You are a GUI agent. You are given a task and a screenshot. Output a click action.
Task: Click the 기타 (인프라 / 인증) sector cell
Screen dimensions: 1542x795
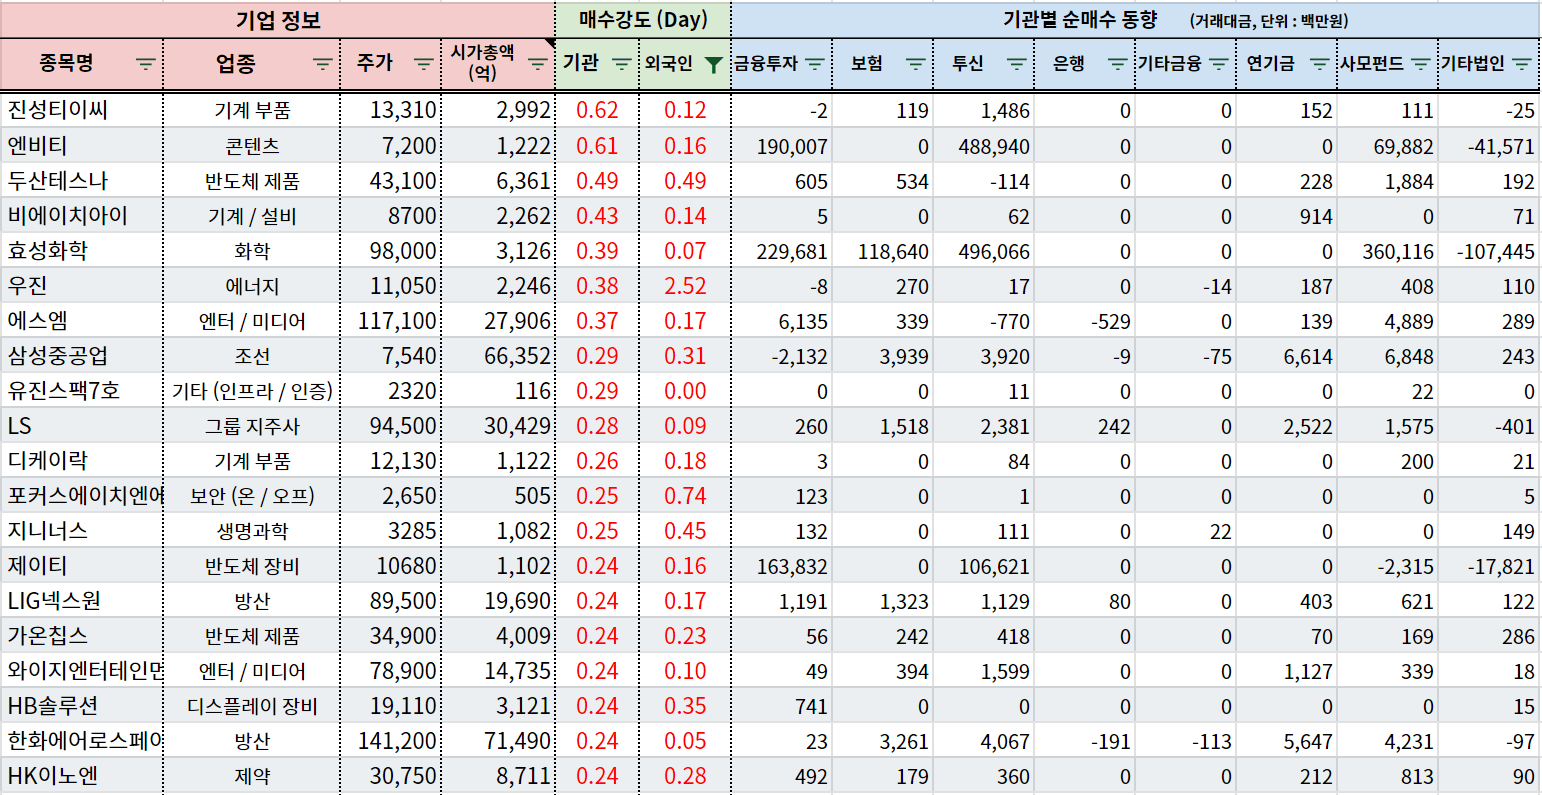pyautogui.click(x=252, y=390)
